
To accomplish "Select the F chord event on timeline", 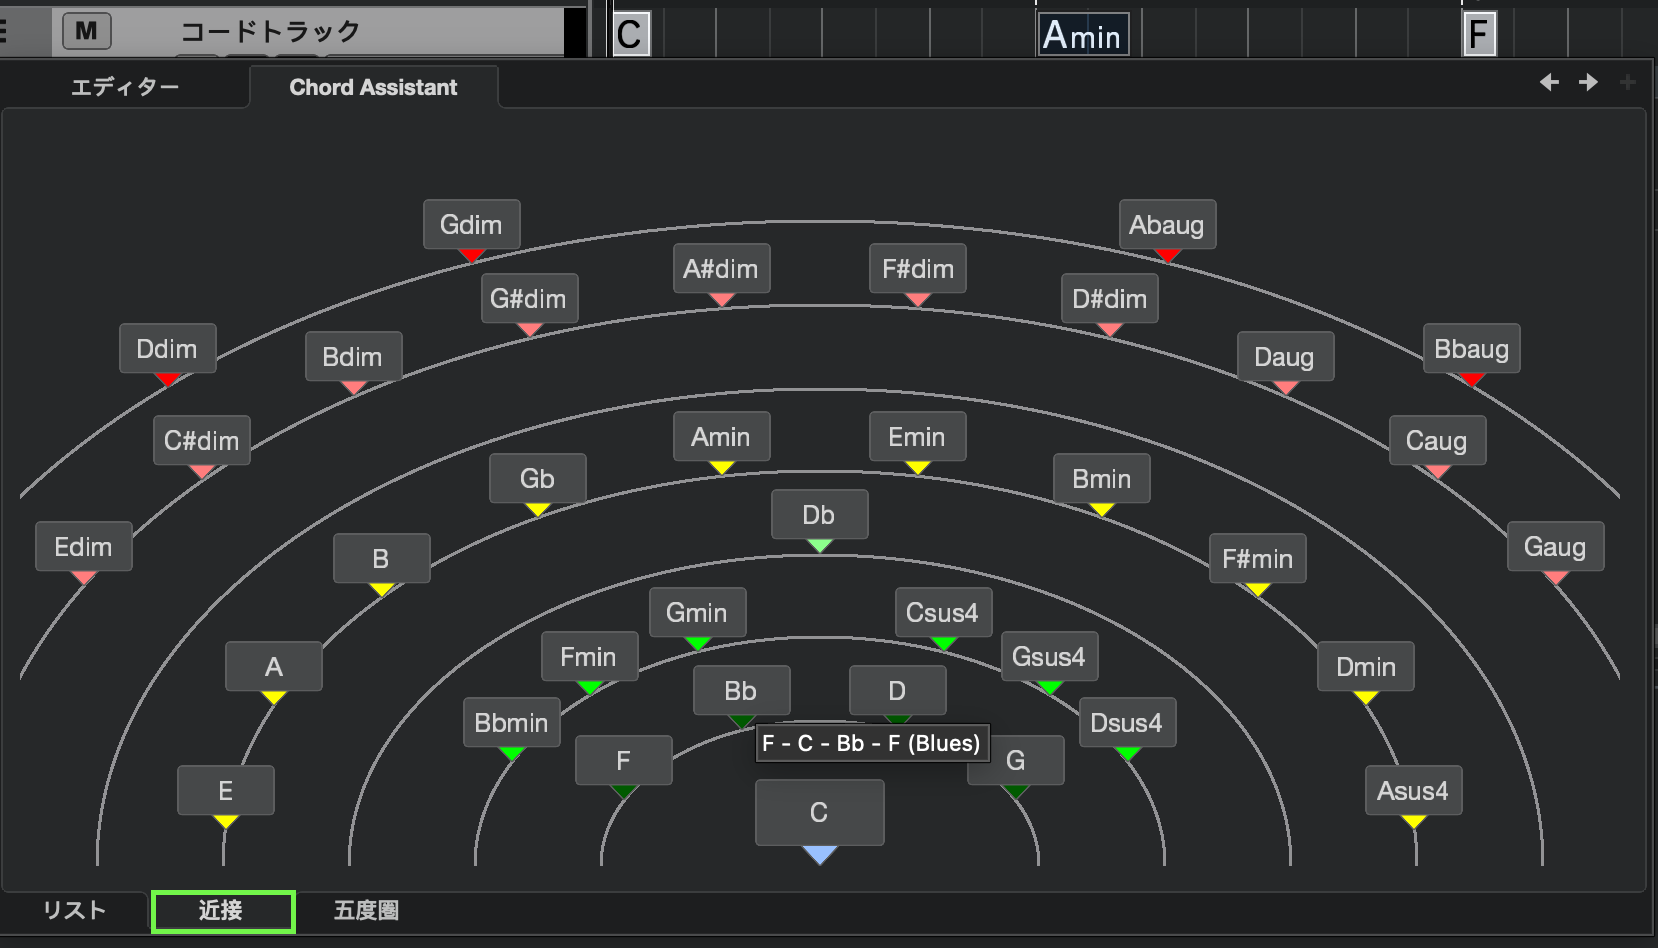I will [x=1478, y=35].
